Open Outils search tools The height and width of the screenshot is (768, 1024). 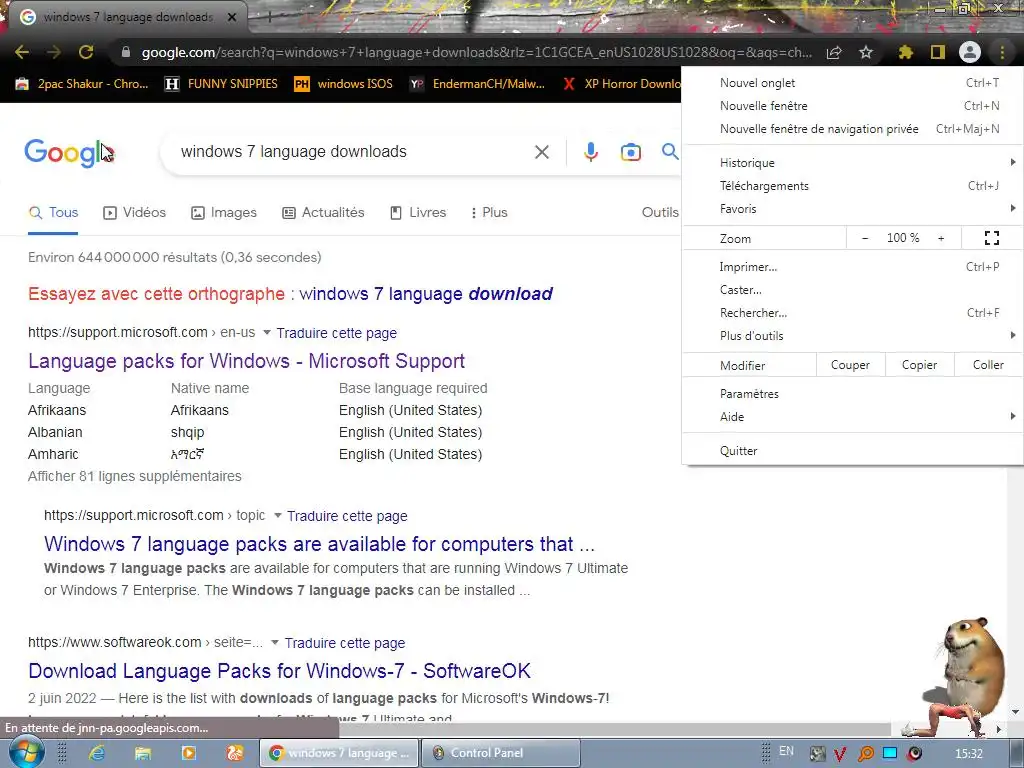pos(660,213)
